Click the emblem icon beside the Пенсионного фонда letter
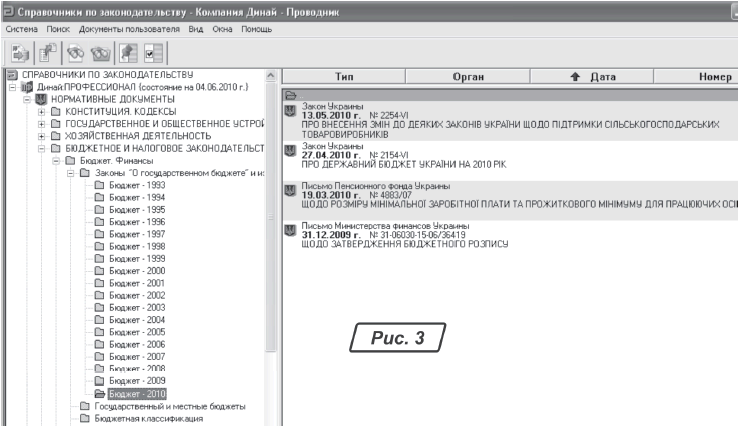 coord(290,191)
